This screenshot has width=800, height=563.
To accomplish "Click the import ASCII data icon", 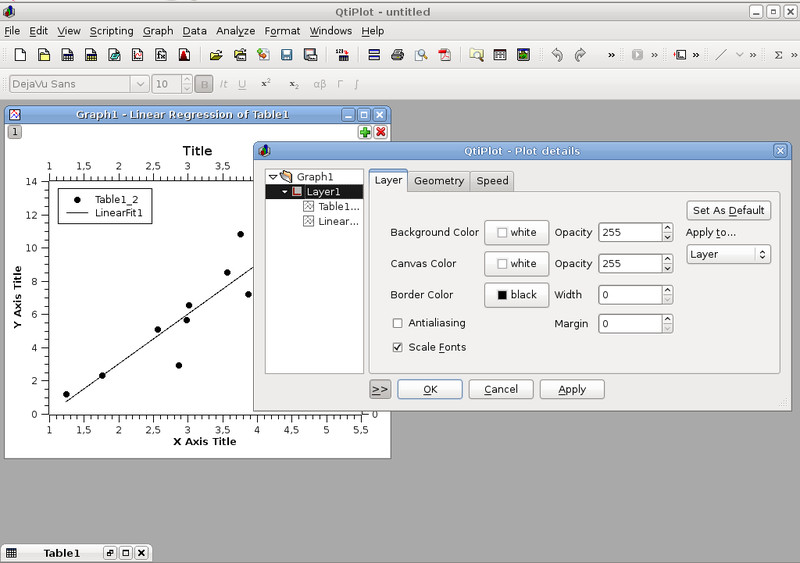I will [x=342, y=55].
